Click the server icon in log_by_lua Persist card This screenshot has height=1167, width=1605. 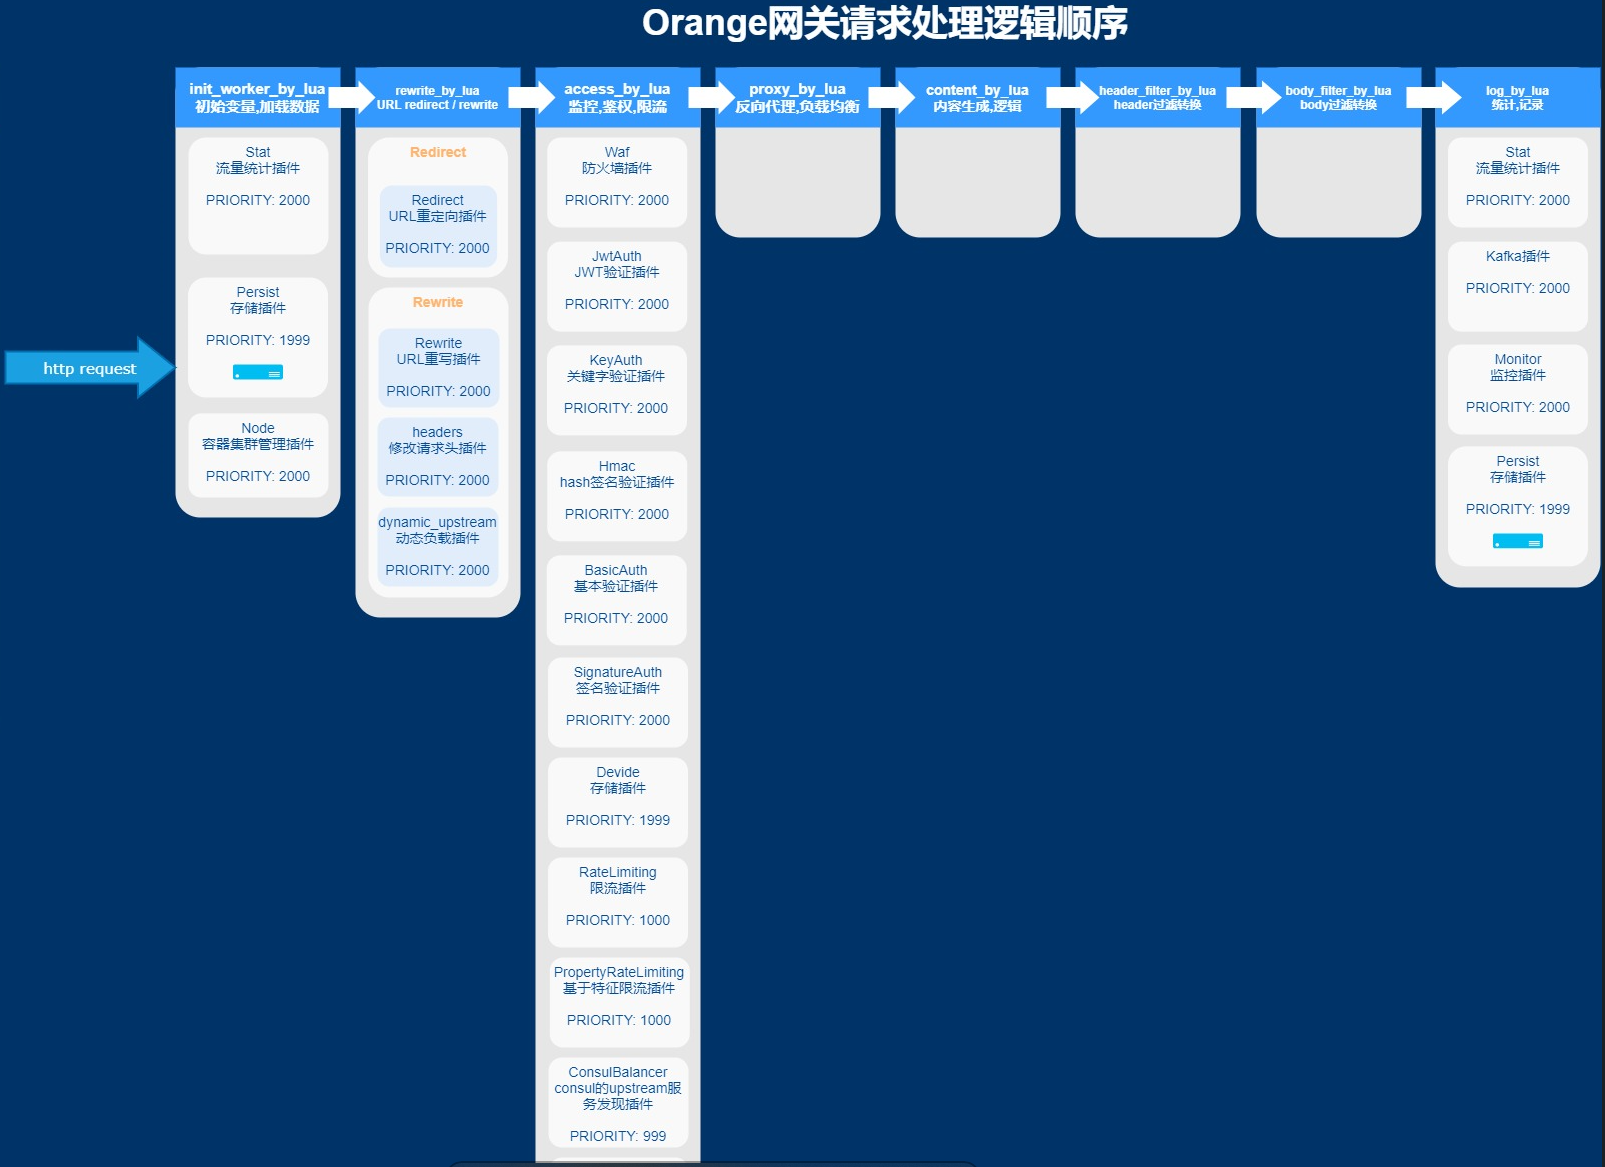click(x=1517, y=541)
